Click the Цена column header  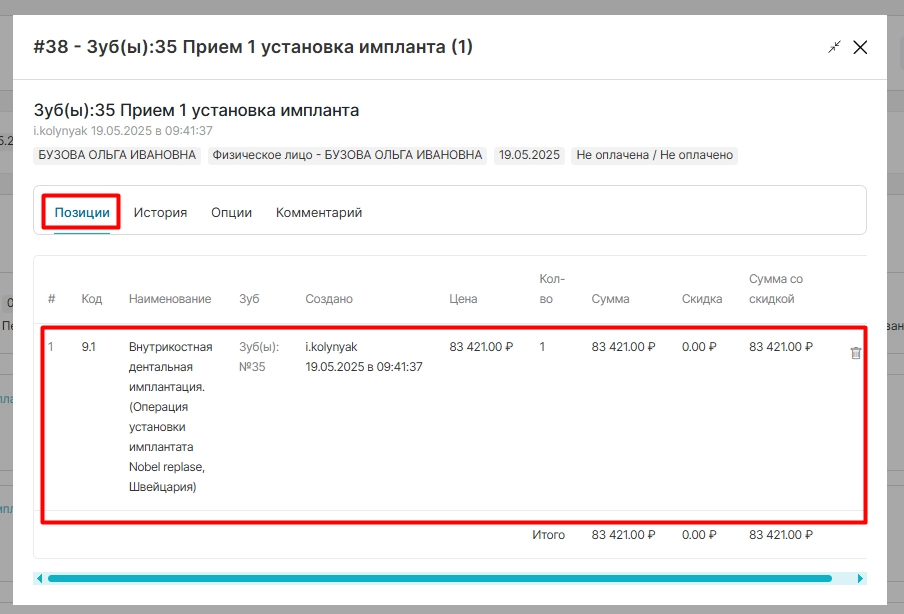click(x=463, y=299)
